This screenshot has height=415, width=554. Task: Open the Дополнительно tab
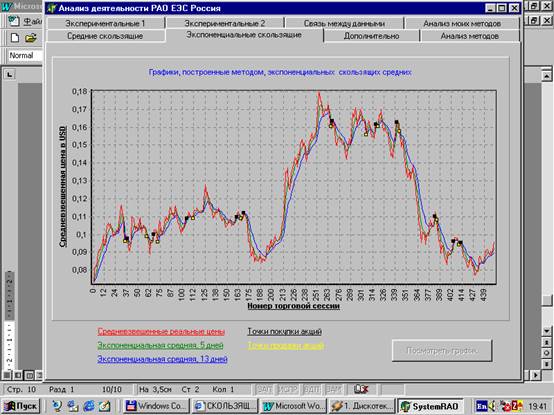click(x=372, y=36)
